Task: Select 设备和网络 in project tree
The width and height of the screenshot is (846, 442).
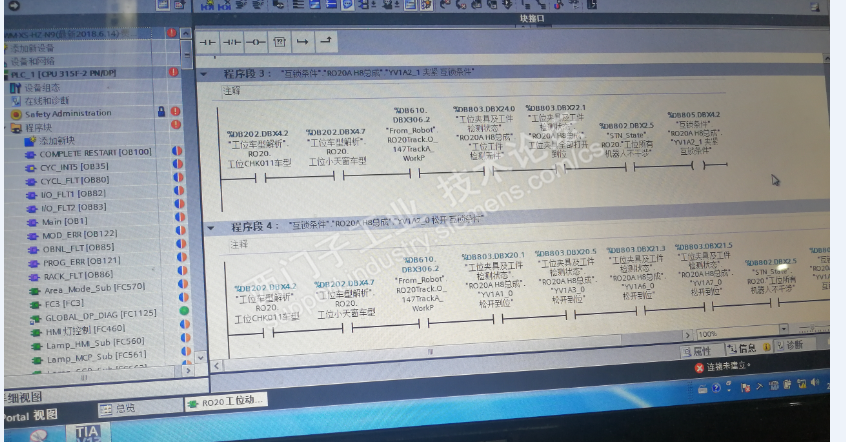Action: (x=32, y=61)
